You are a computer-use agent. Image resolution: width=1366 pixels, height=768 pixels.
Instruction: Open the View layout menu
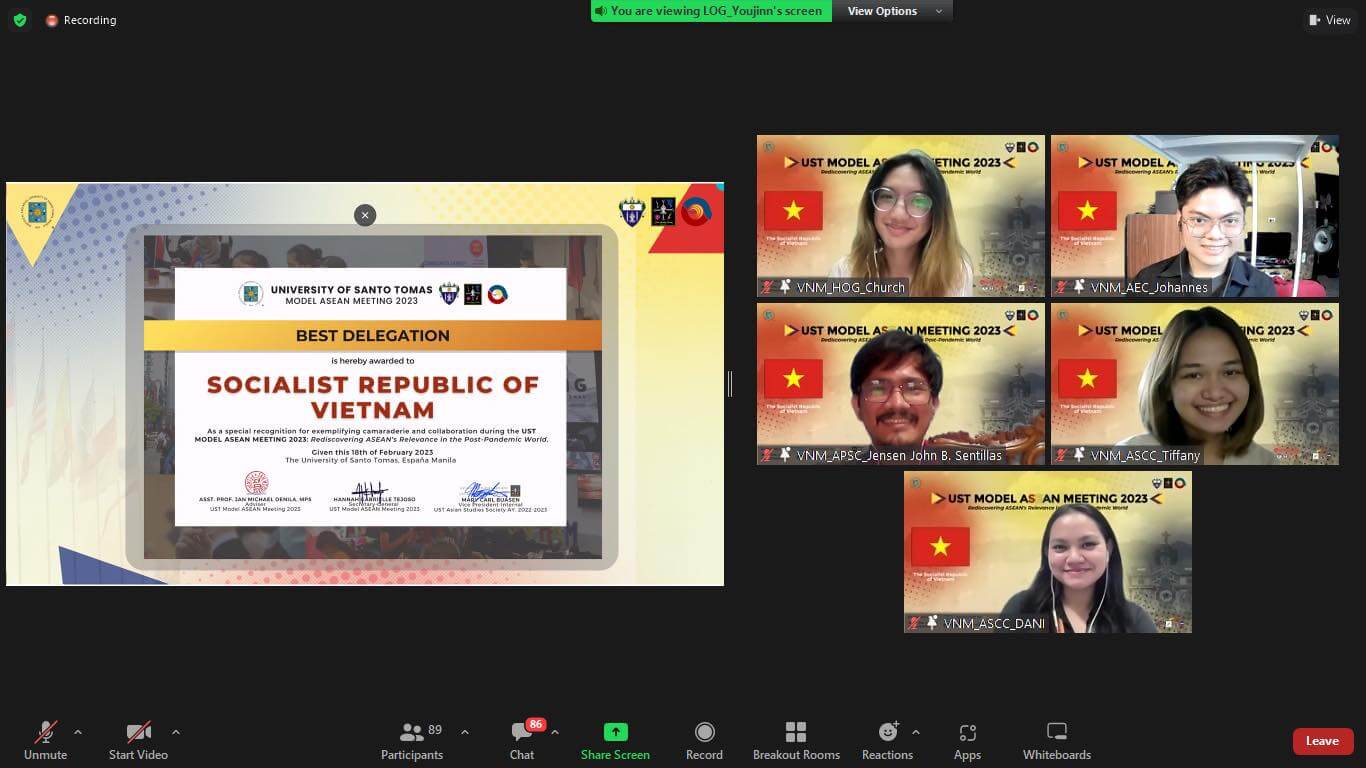(x=1330, y=20)
